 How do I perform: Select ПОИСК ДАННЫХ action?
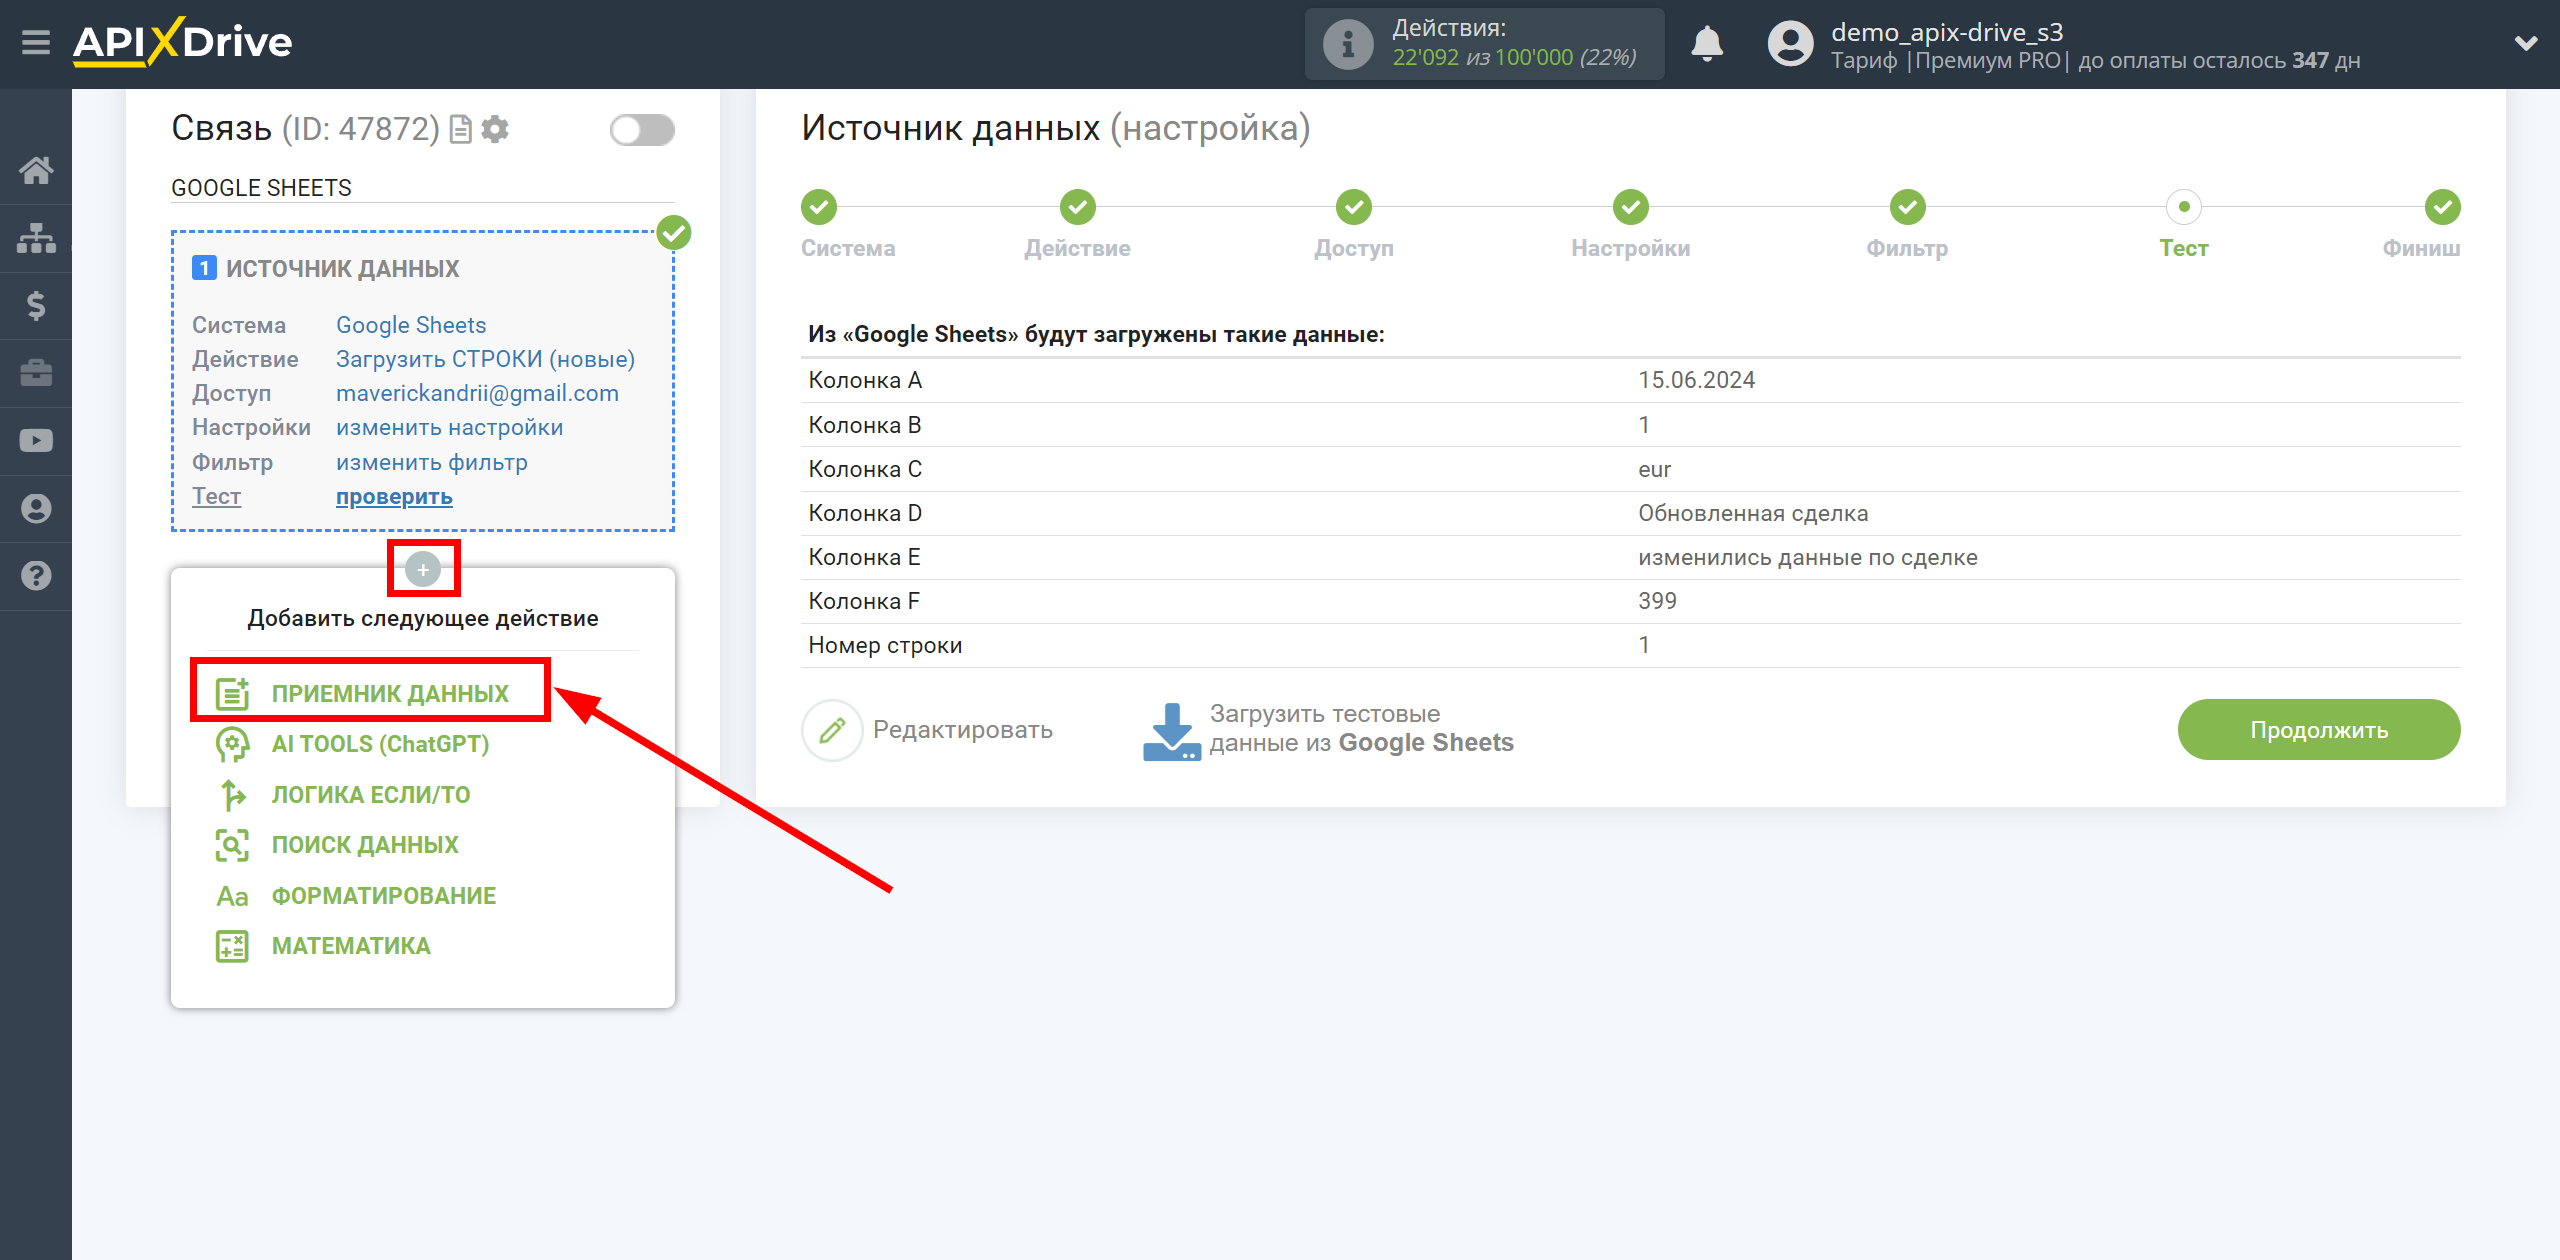(365, 845)
